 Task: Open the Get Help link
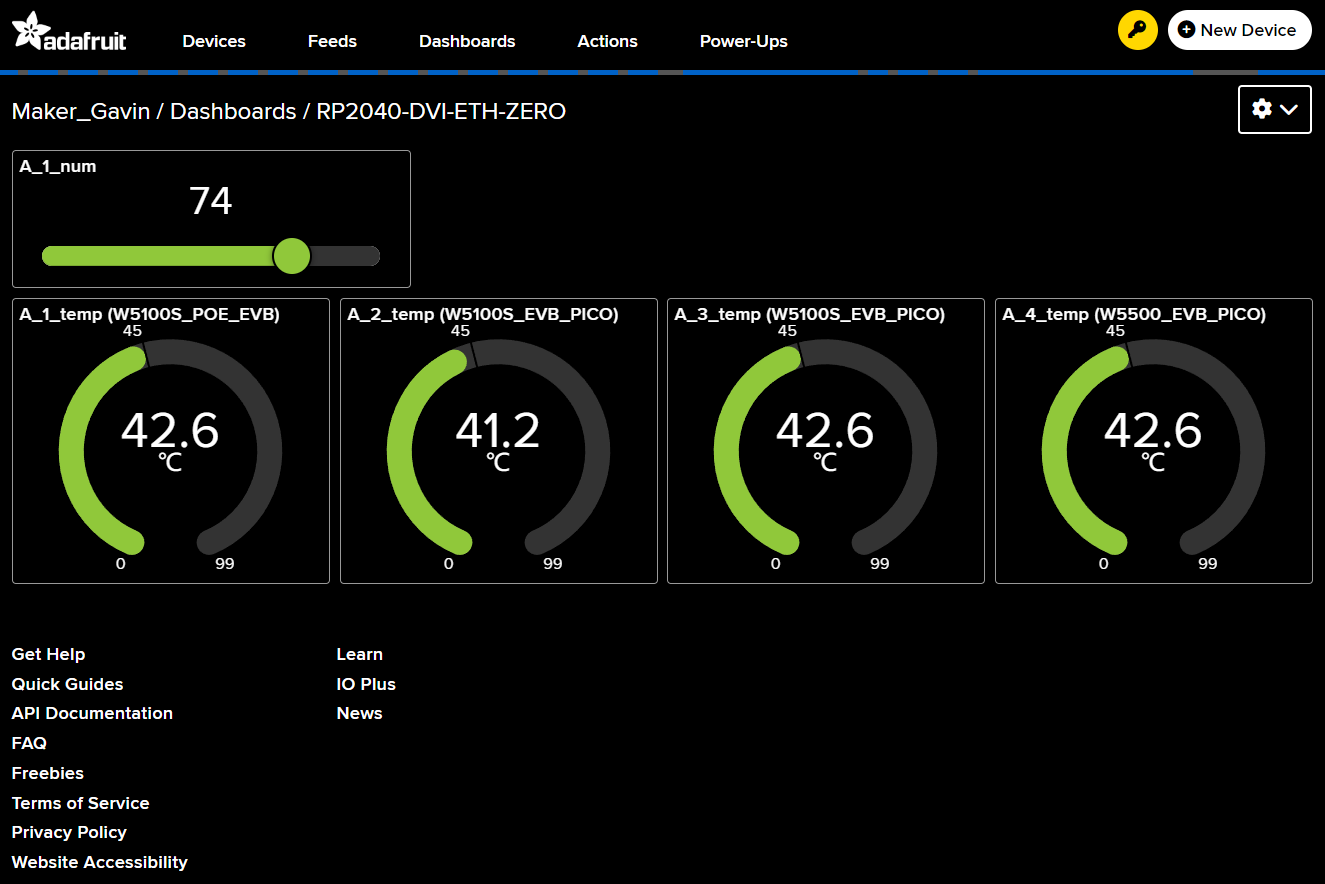tap(48, 654)
